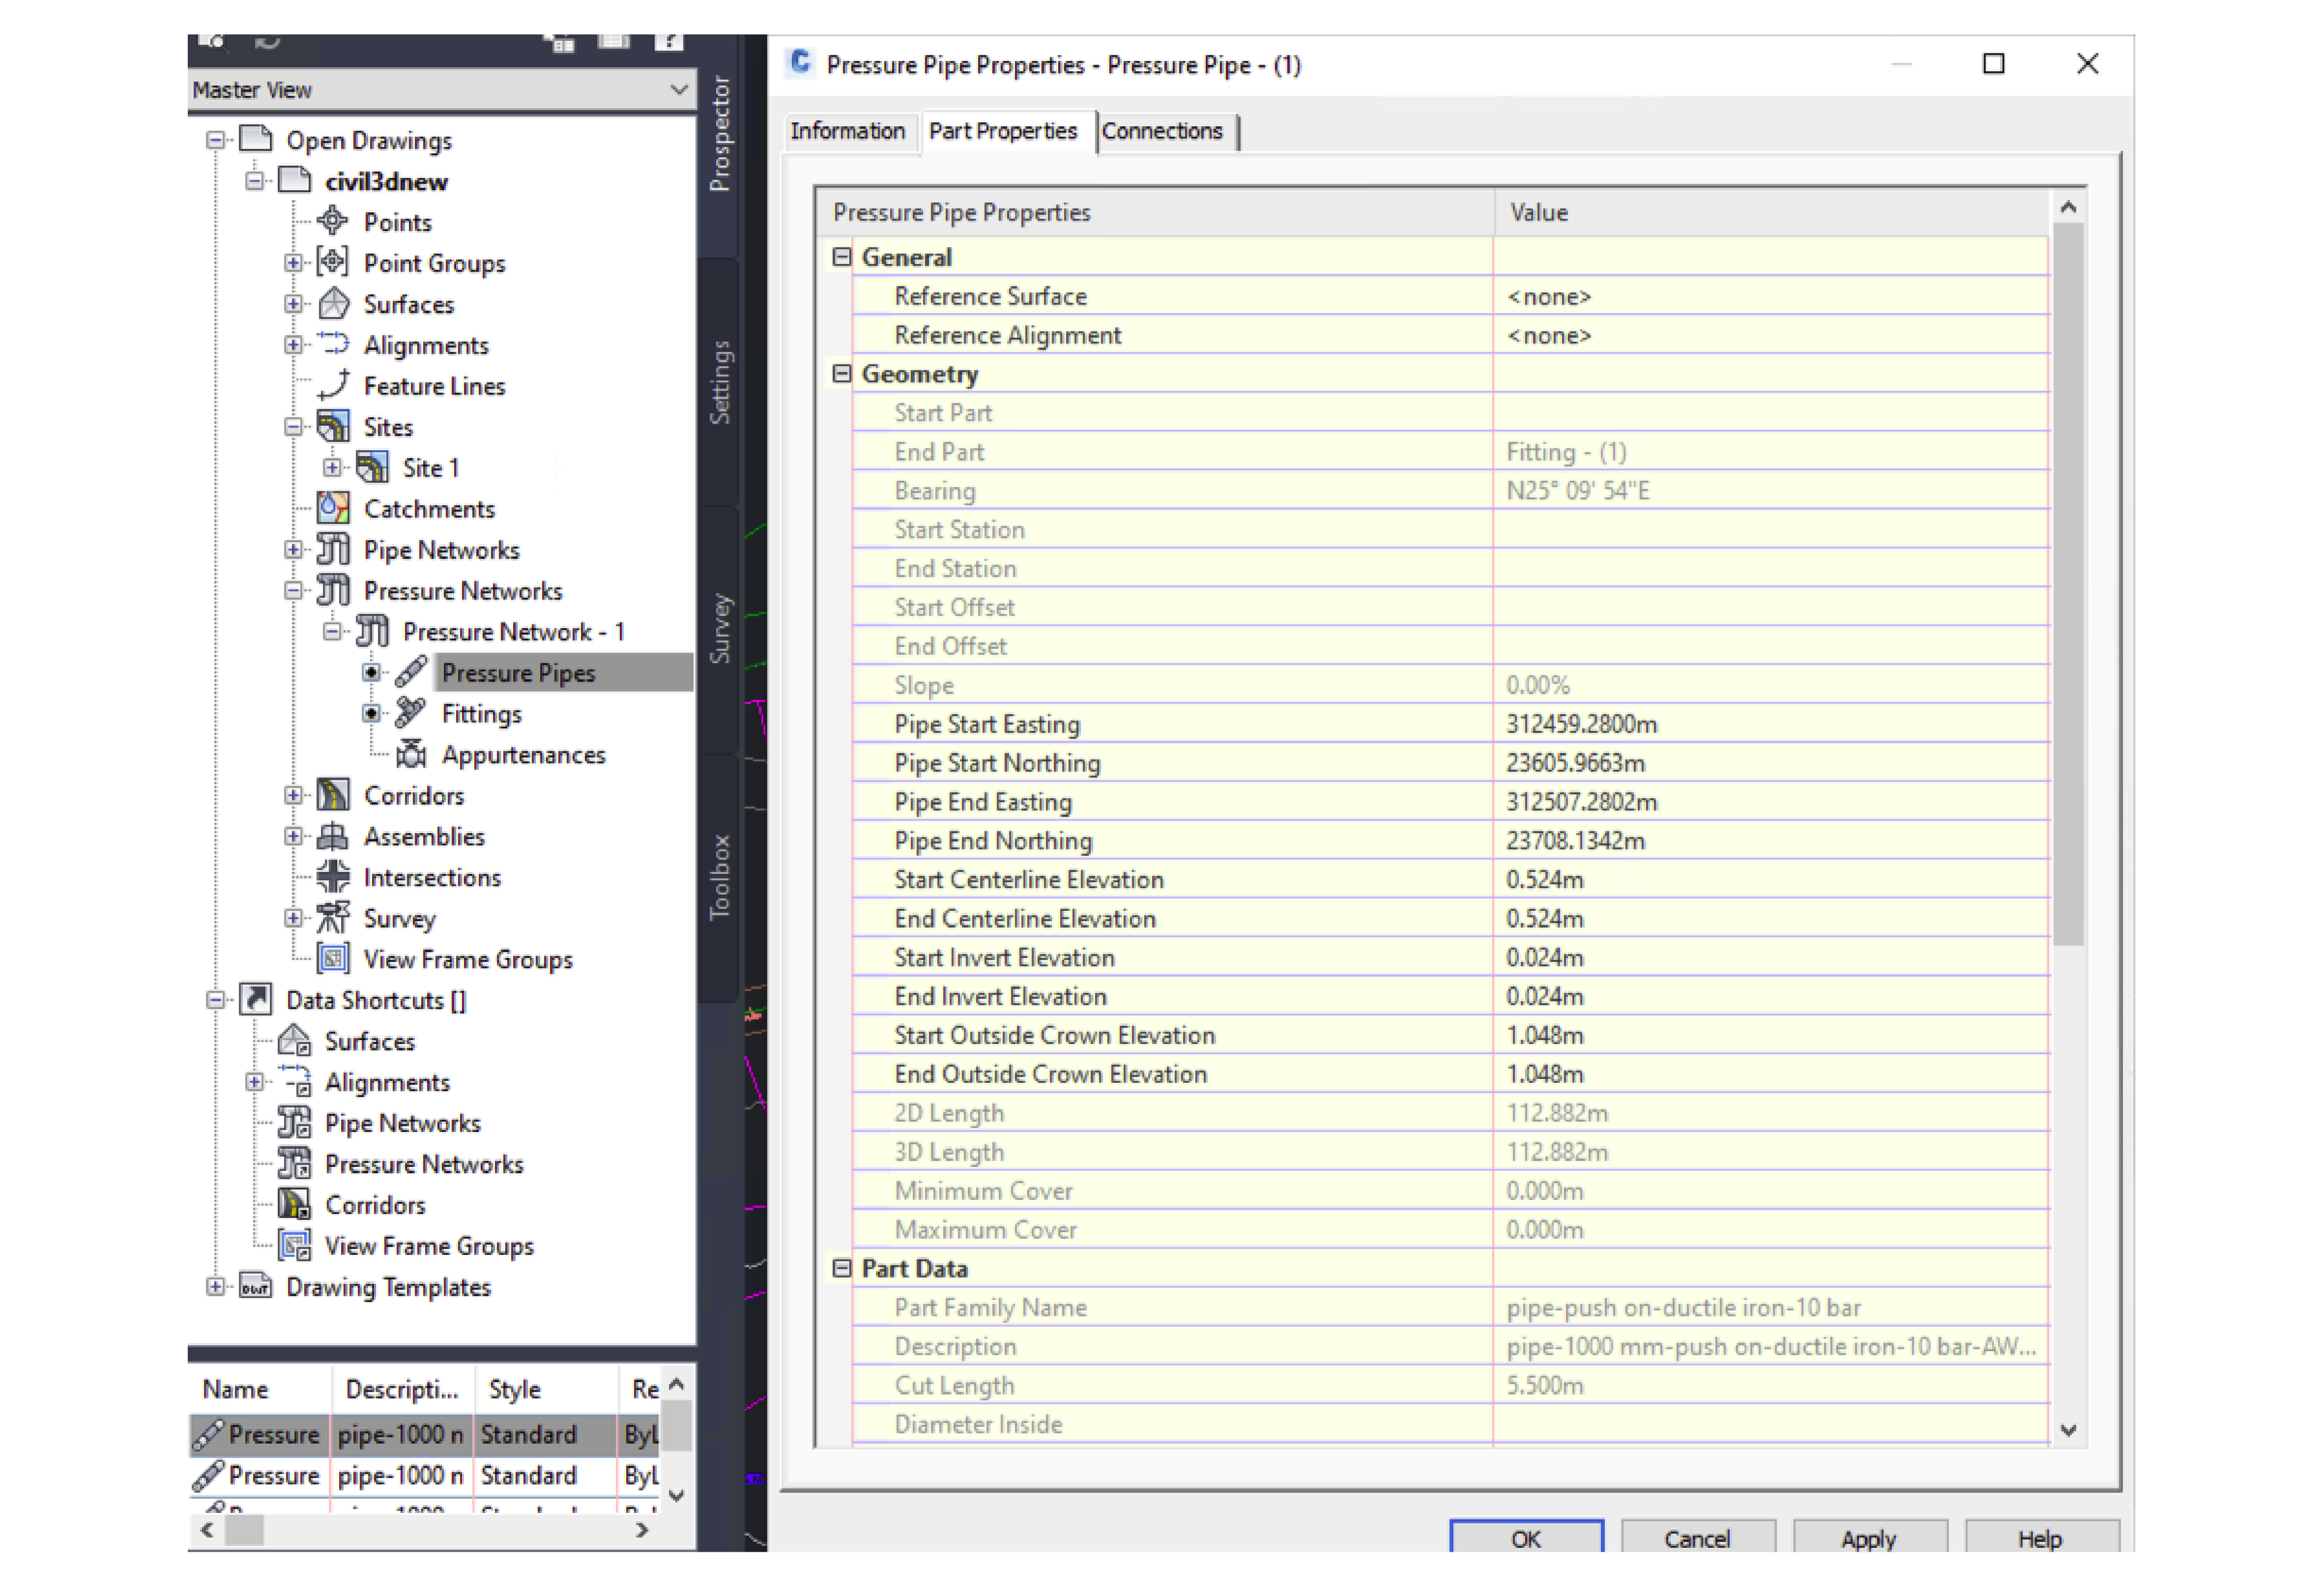Viewport: 2319px width, 1596px height.
Task: Click the Points icon in tree
Action: click(x=332, y=221)
